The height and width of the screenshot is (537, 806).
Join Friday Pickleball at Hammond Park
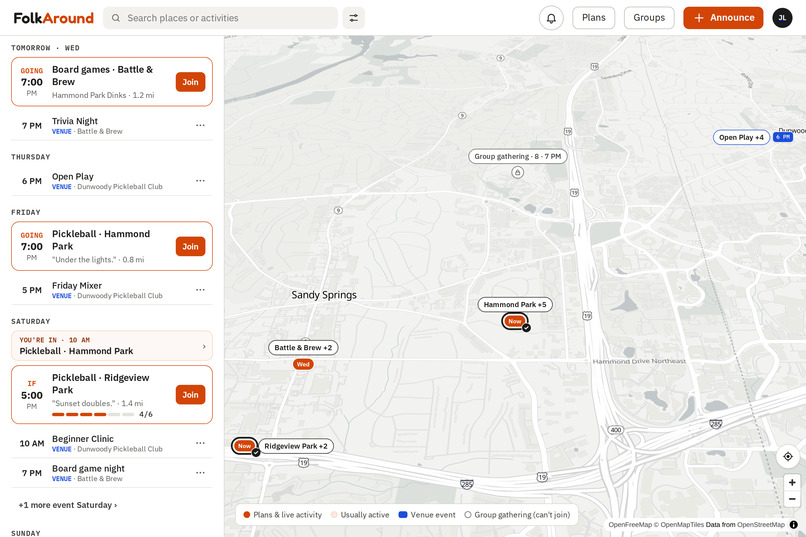tap(190, 247)
